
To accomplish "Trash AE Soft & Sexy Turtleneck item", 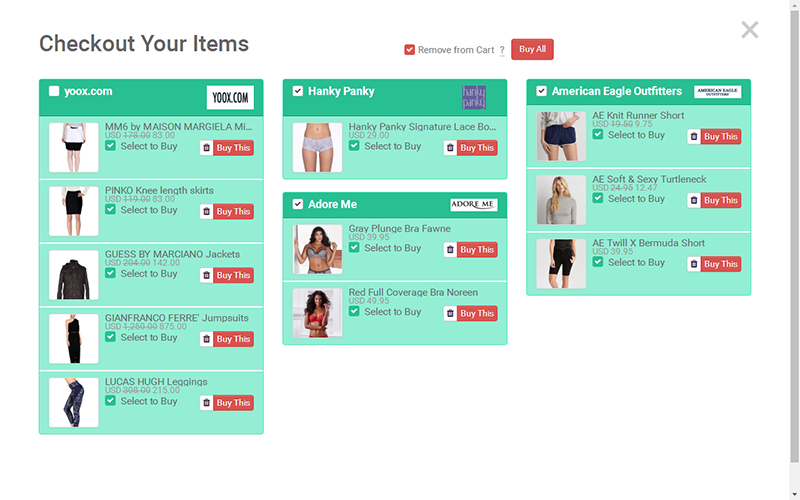I will (x=694, y=201).
